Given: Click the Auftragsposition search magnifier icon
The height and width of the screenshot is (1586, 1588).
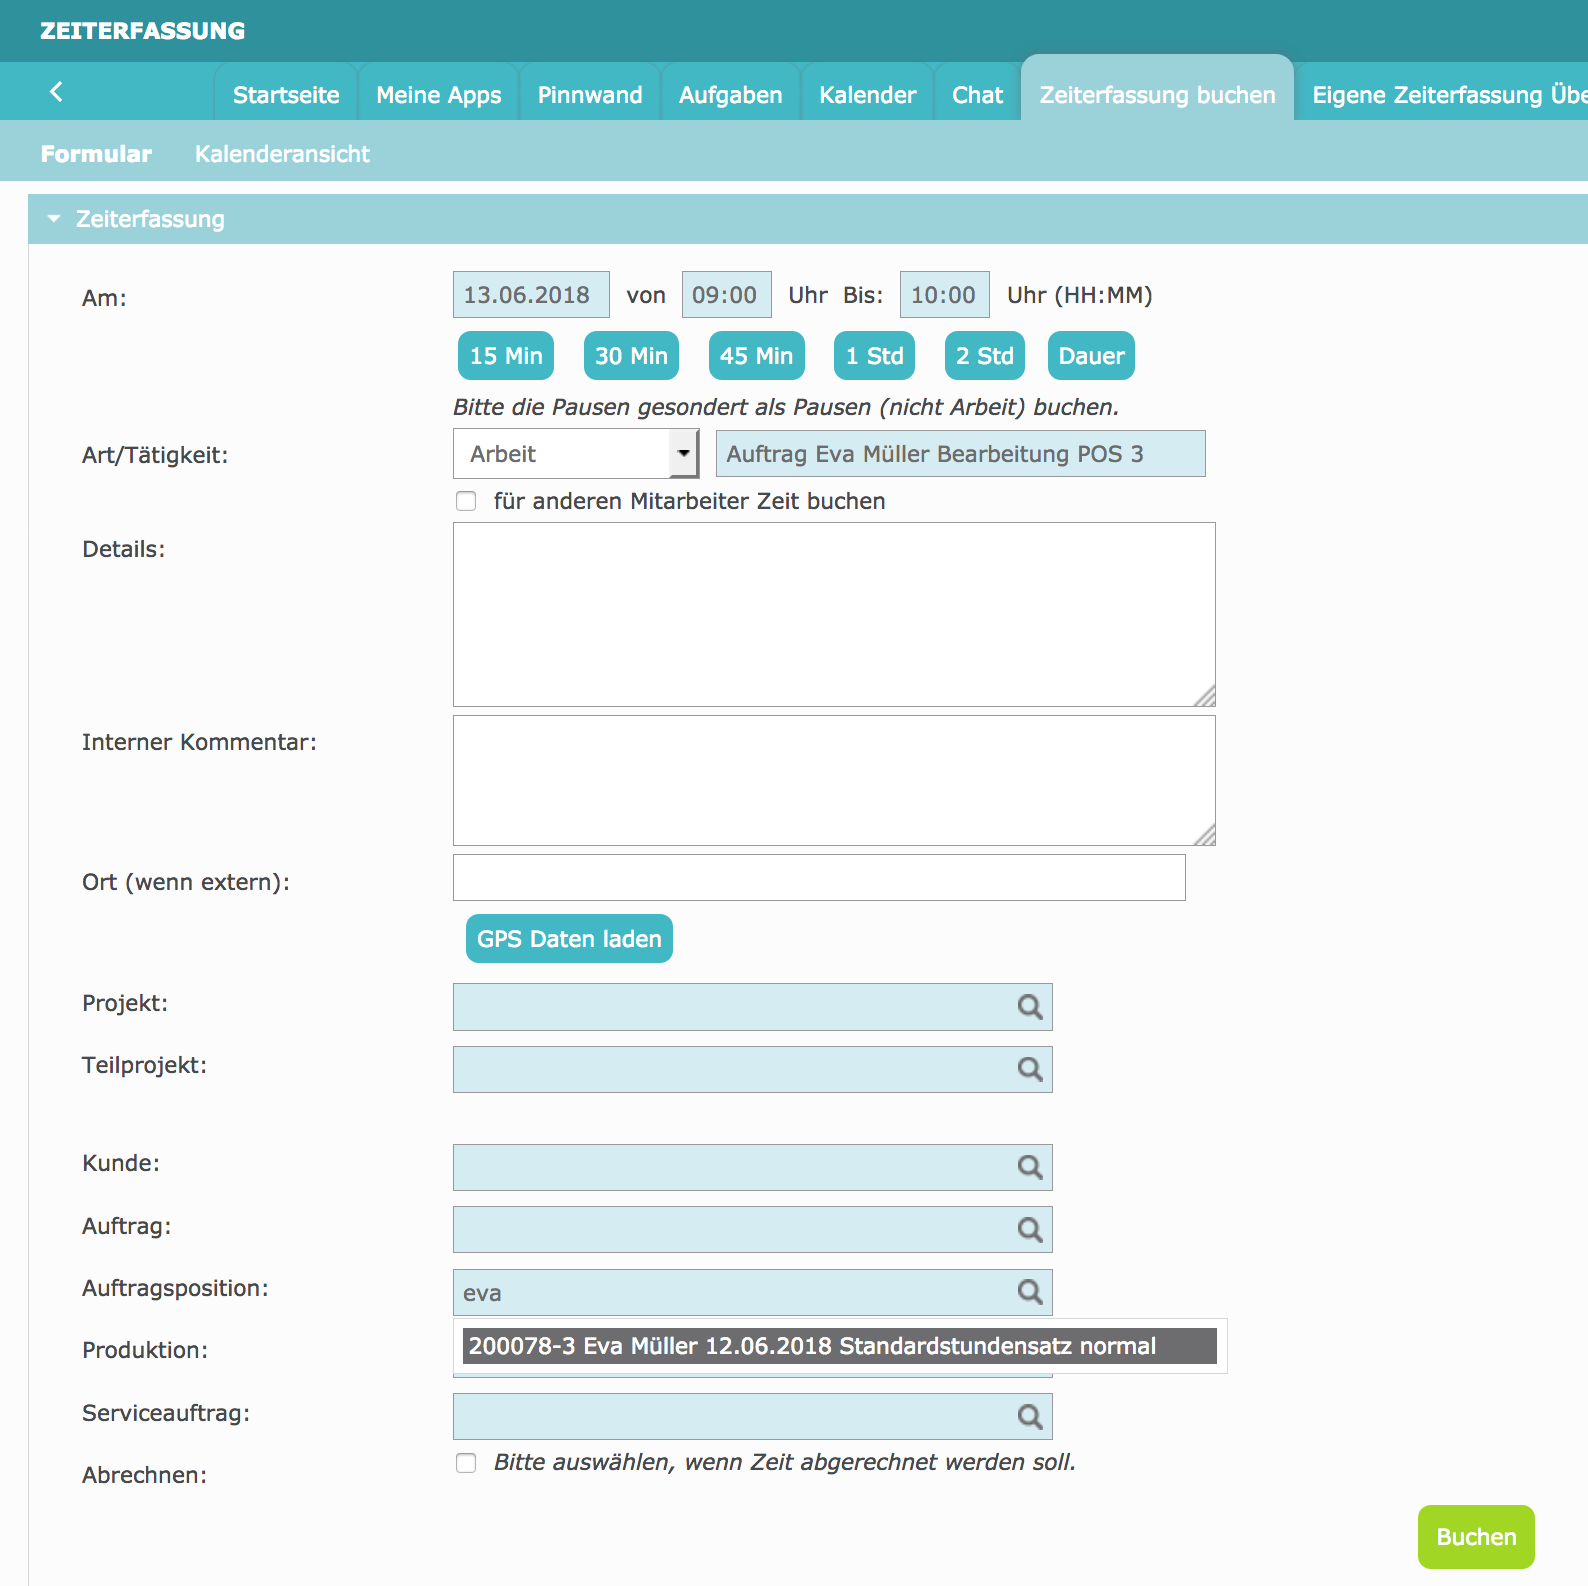Looking at the screenshot, I should [1030, 1292].
